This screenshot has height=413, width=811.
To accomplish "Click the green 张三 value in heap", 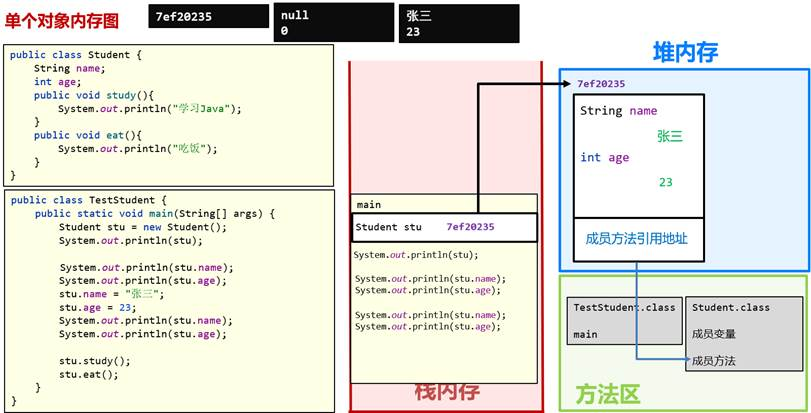I will pos(670,136).
